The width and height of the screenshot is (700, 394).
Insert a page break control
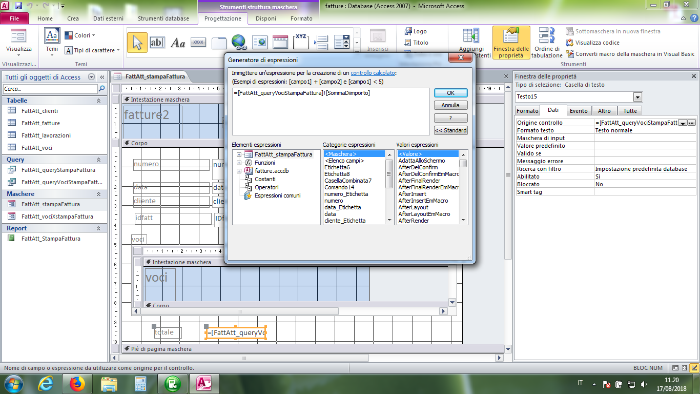click(321, 43)
